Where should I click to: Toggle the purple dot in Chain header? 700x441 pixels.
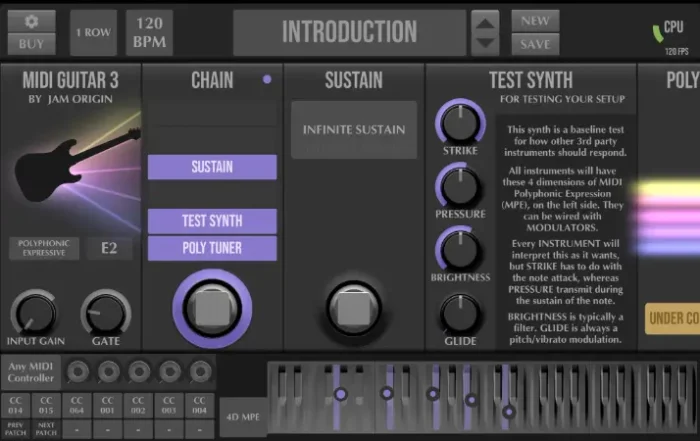pyautogui.click(x=267, y=79)
